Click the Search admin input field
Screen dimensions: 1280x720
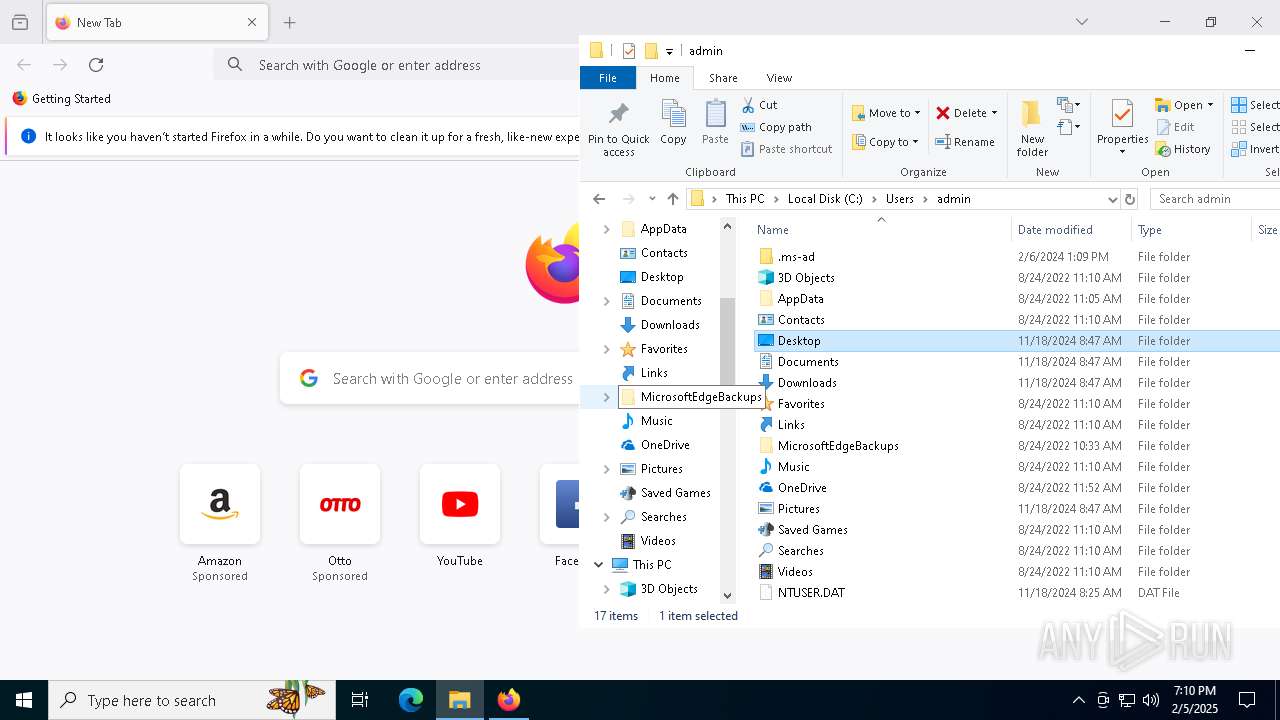pyautogui.click(x=1215, y=199)
